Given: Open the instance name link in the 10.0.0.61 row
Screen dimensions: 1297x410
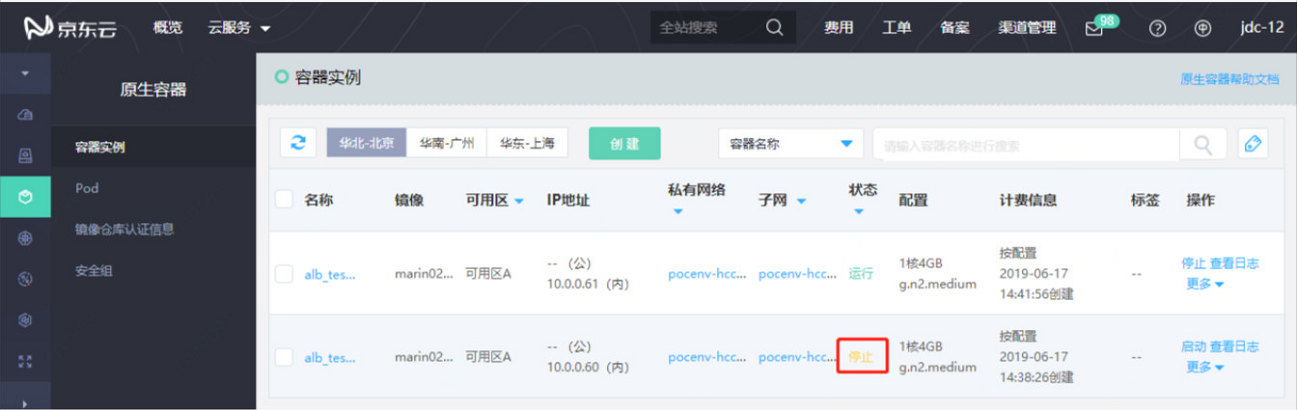Looking at the screenshot, I should click(330, 274).
